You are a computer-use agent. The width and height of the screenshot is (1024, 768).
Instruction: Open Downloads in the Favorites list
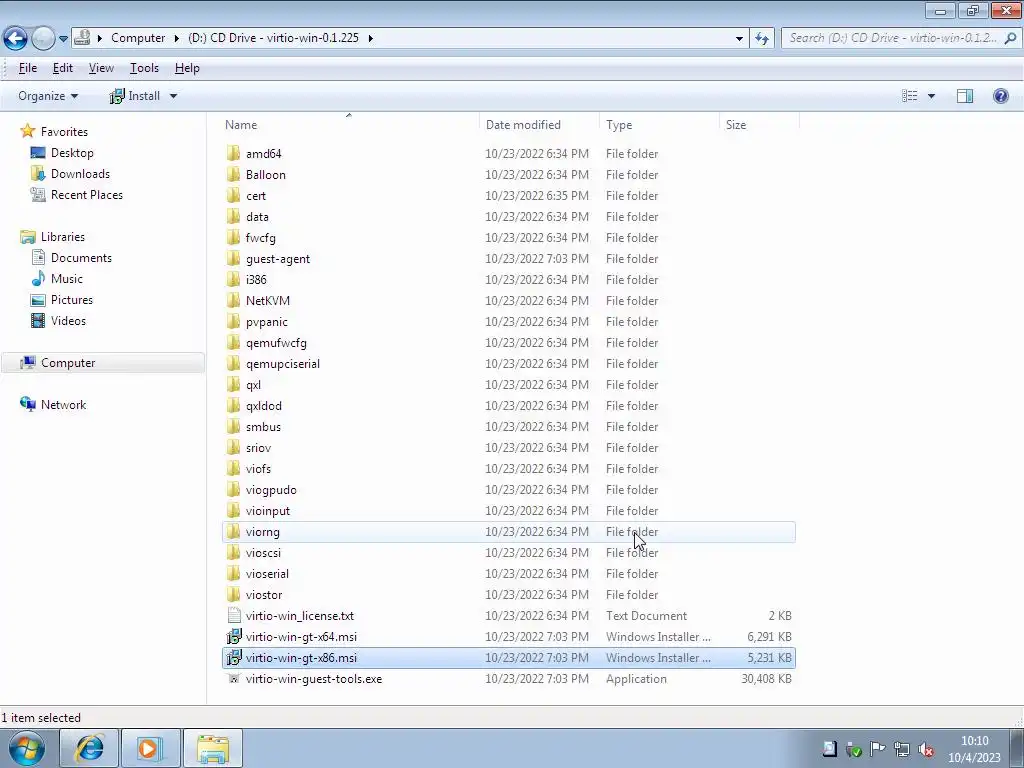pyautogui.click(x=80, y=174)
